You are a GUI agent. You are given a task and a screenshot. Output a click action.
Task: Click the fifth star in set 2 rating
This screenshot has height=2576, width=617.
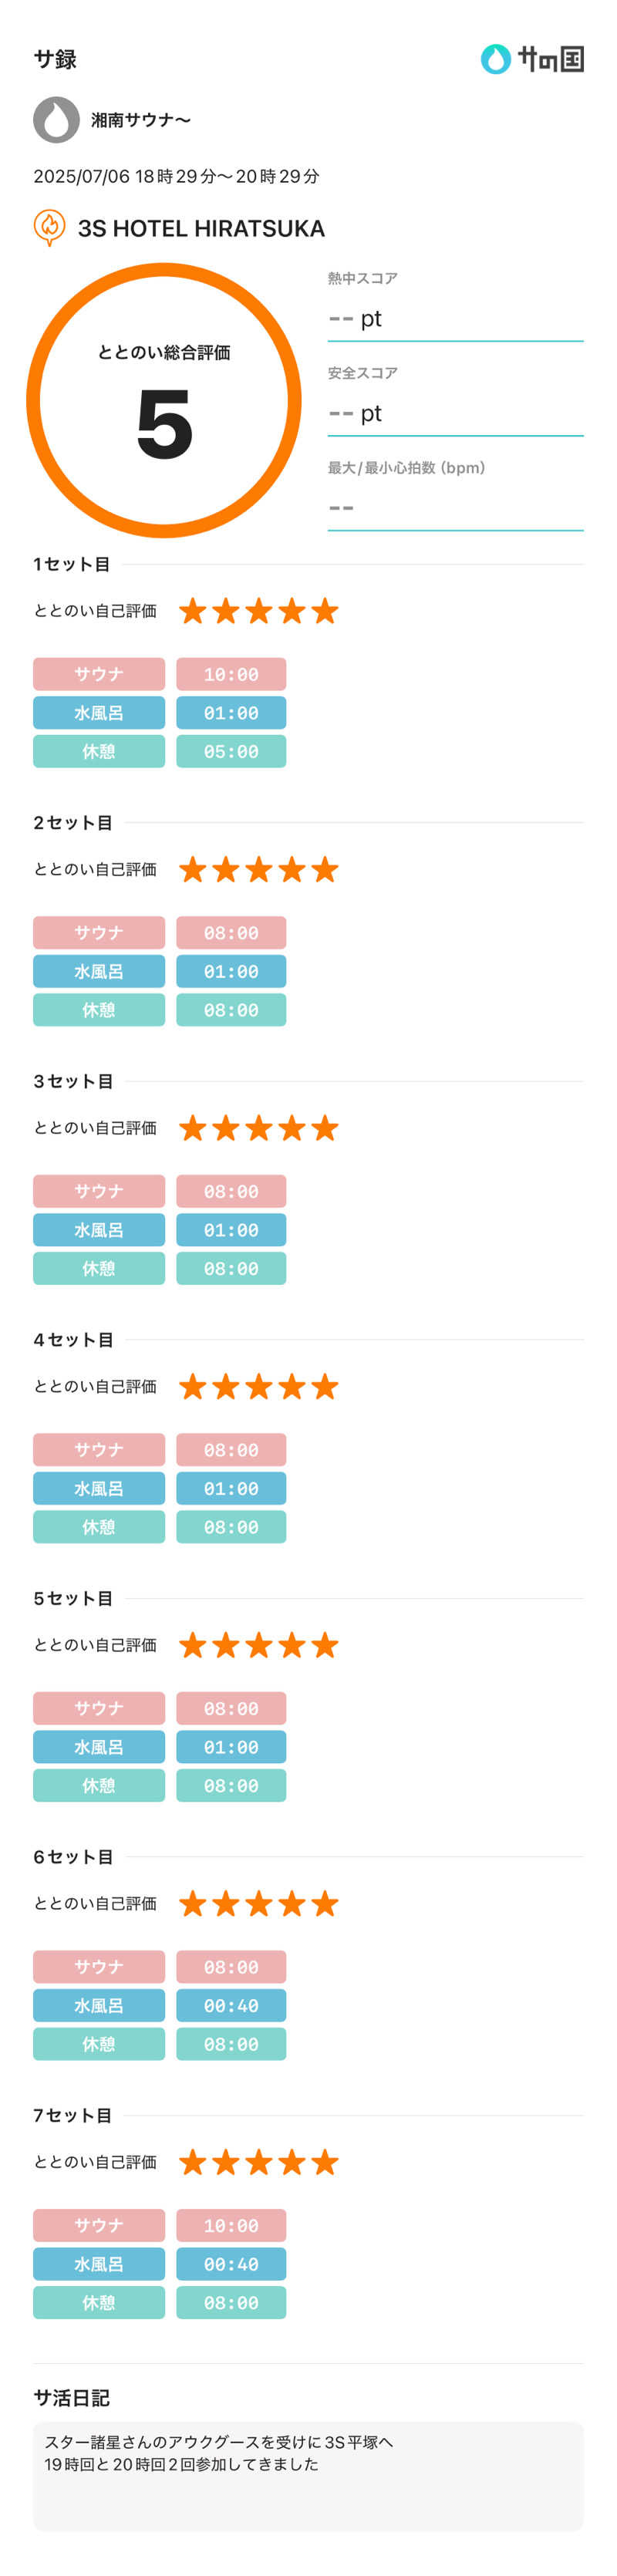pos(325,870)
